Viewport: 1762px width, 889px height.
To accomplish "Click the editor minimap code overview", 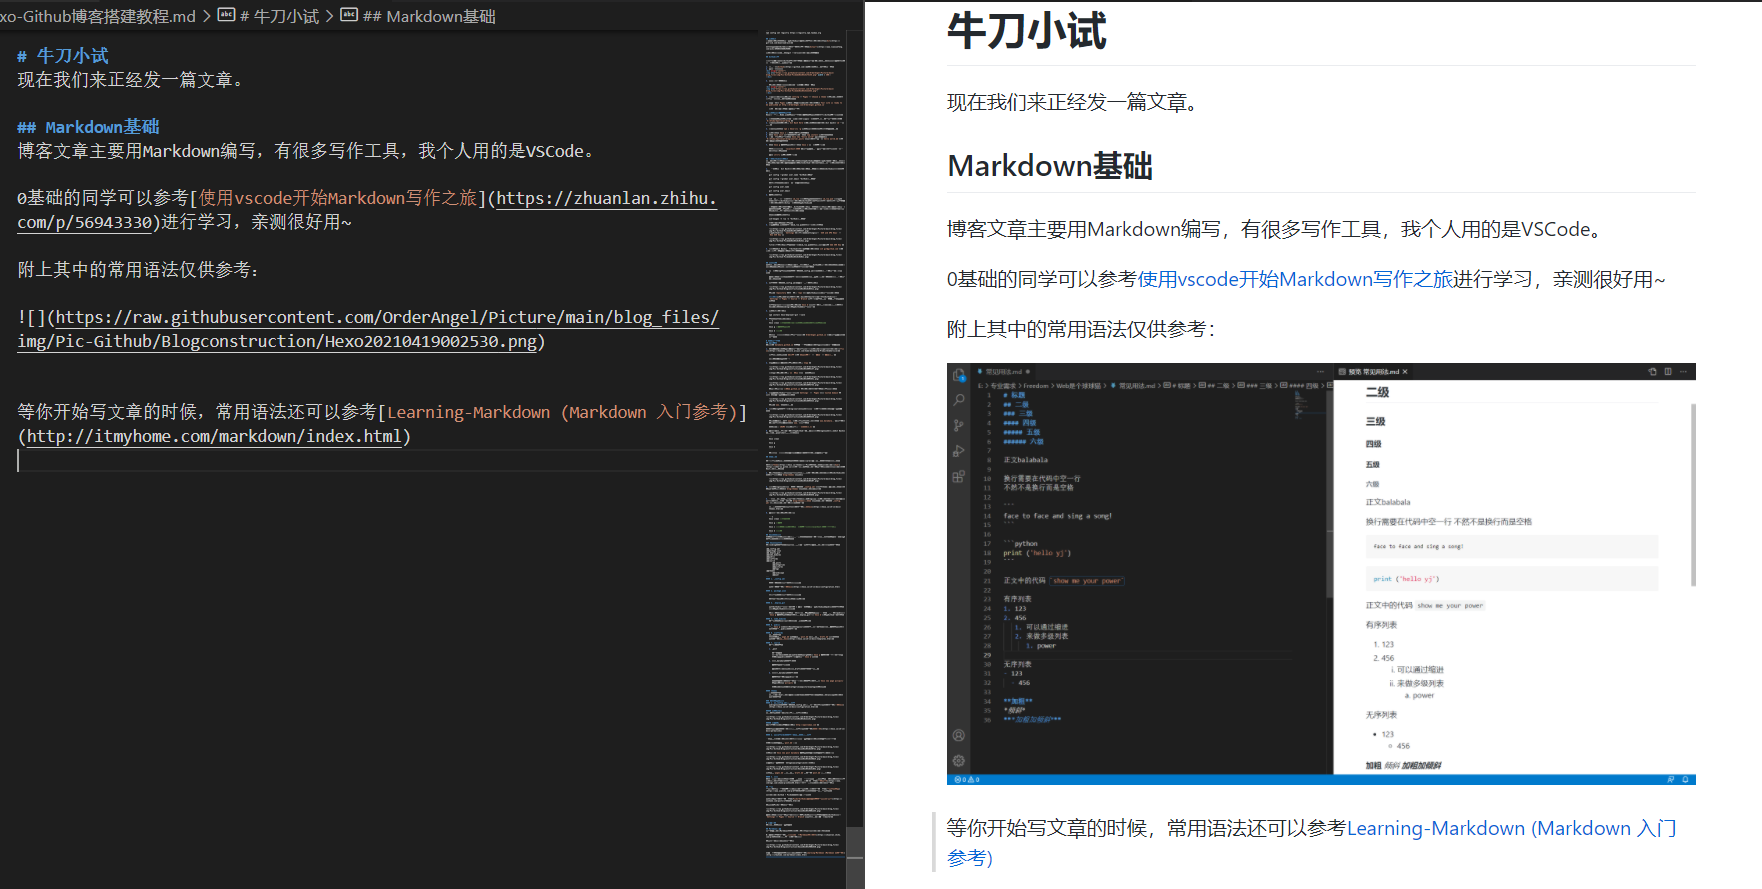I will [x=806, y=445].
